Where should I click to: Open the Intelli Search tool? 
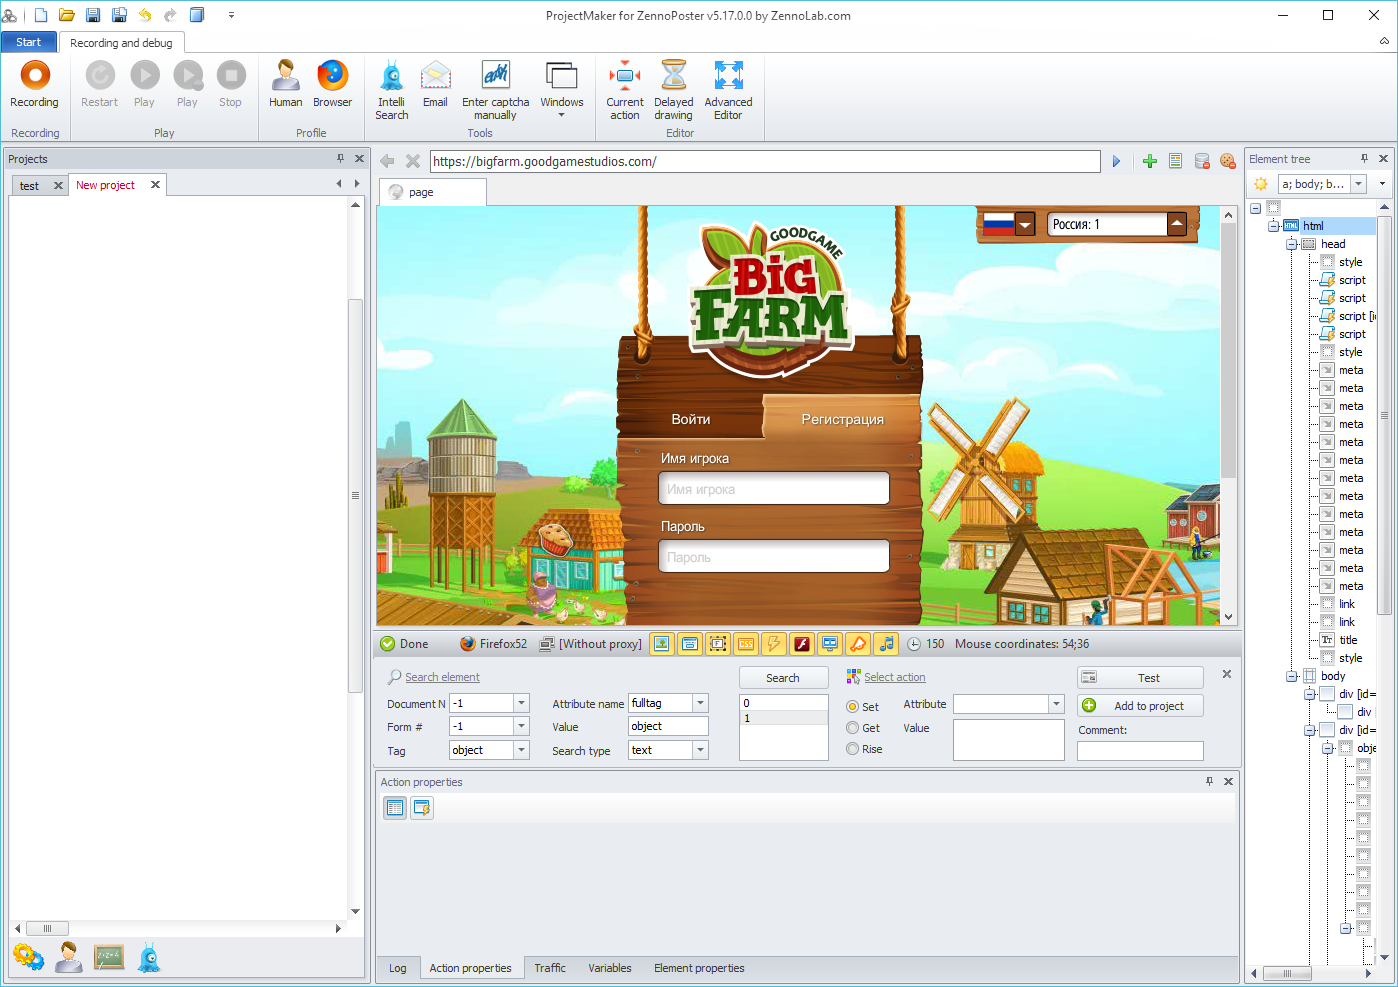click(x=391, y=77)
